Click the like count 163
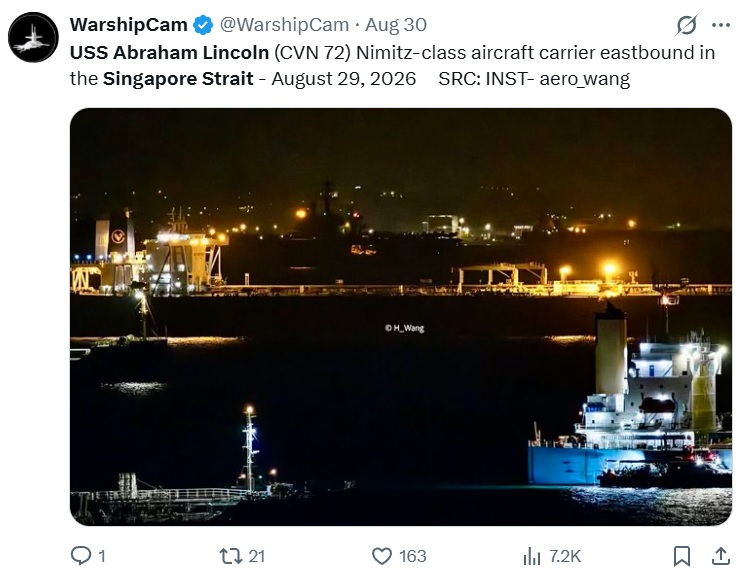The width and height of the screenshot is (754, 577). pyautogui.click(x=413, y=556)
